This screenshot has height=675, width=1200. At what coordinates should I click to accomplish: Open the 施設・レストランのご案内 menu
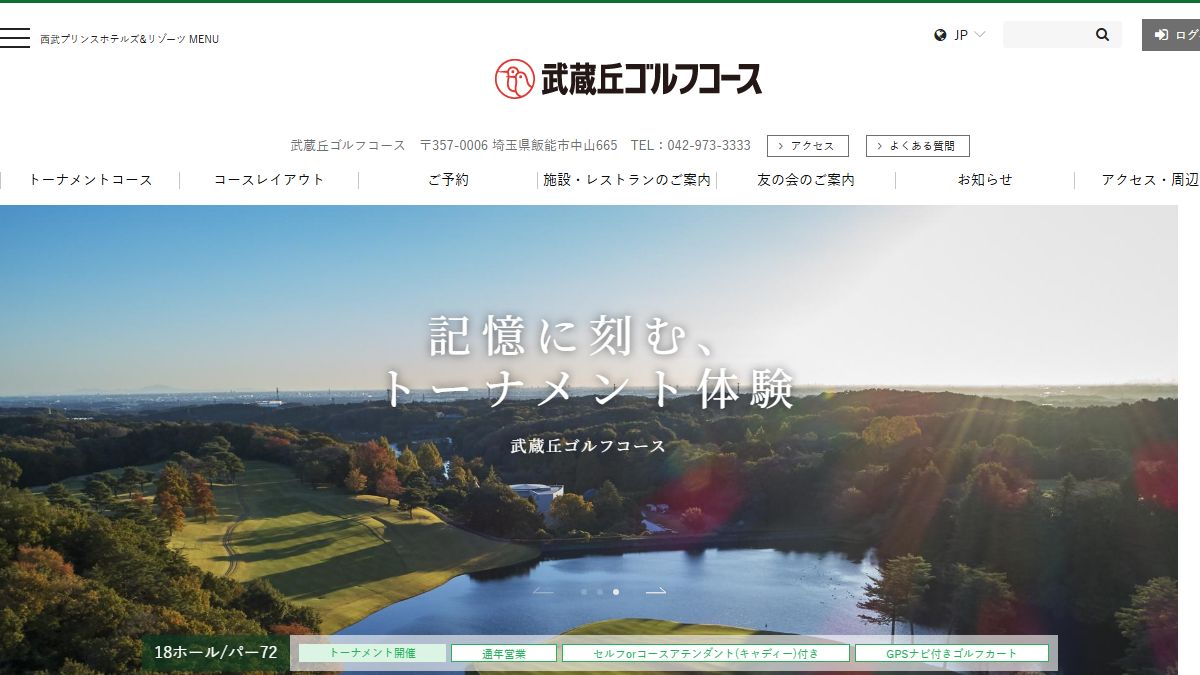(627, 180)
